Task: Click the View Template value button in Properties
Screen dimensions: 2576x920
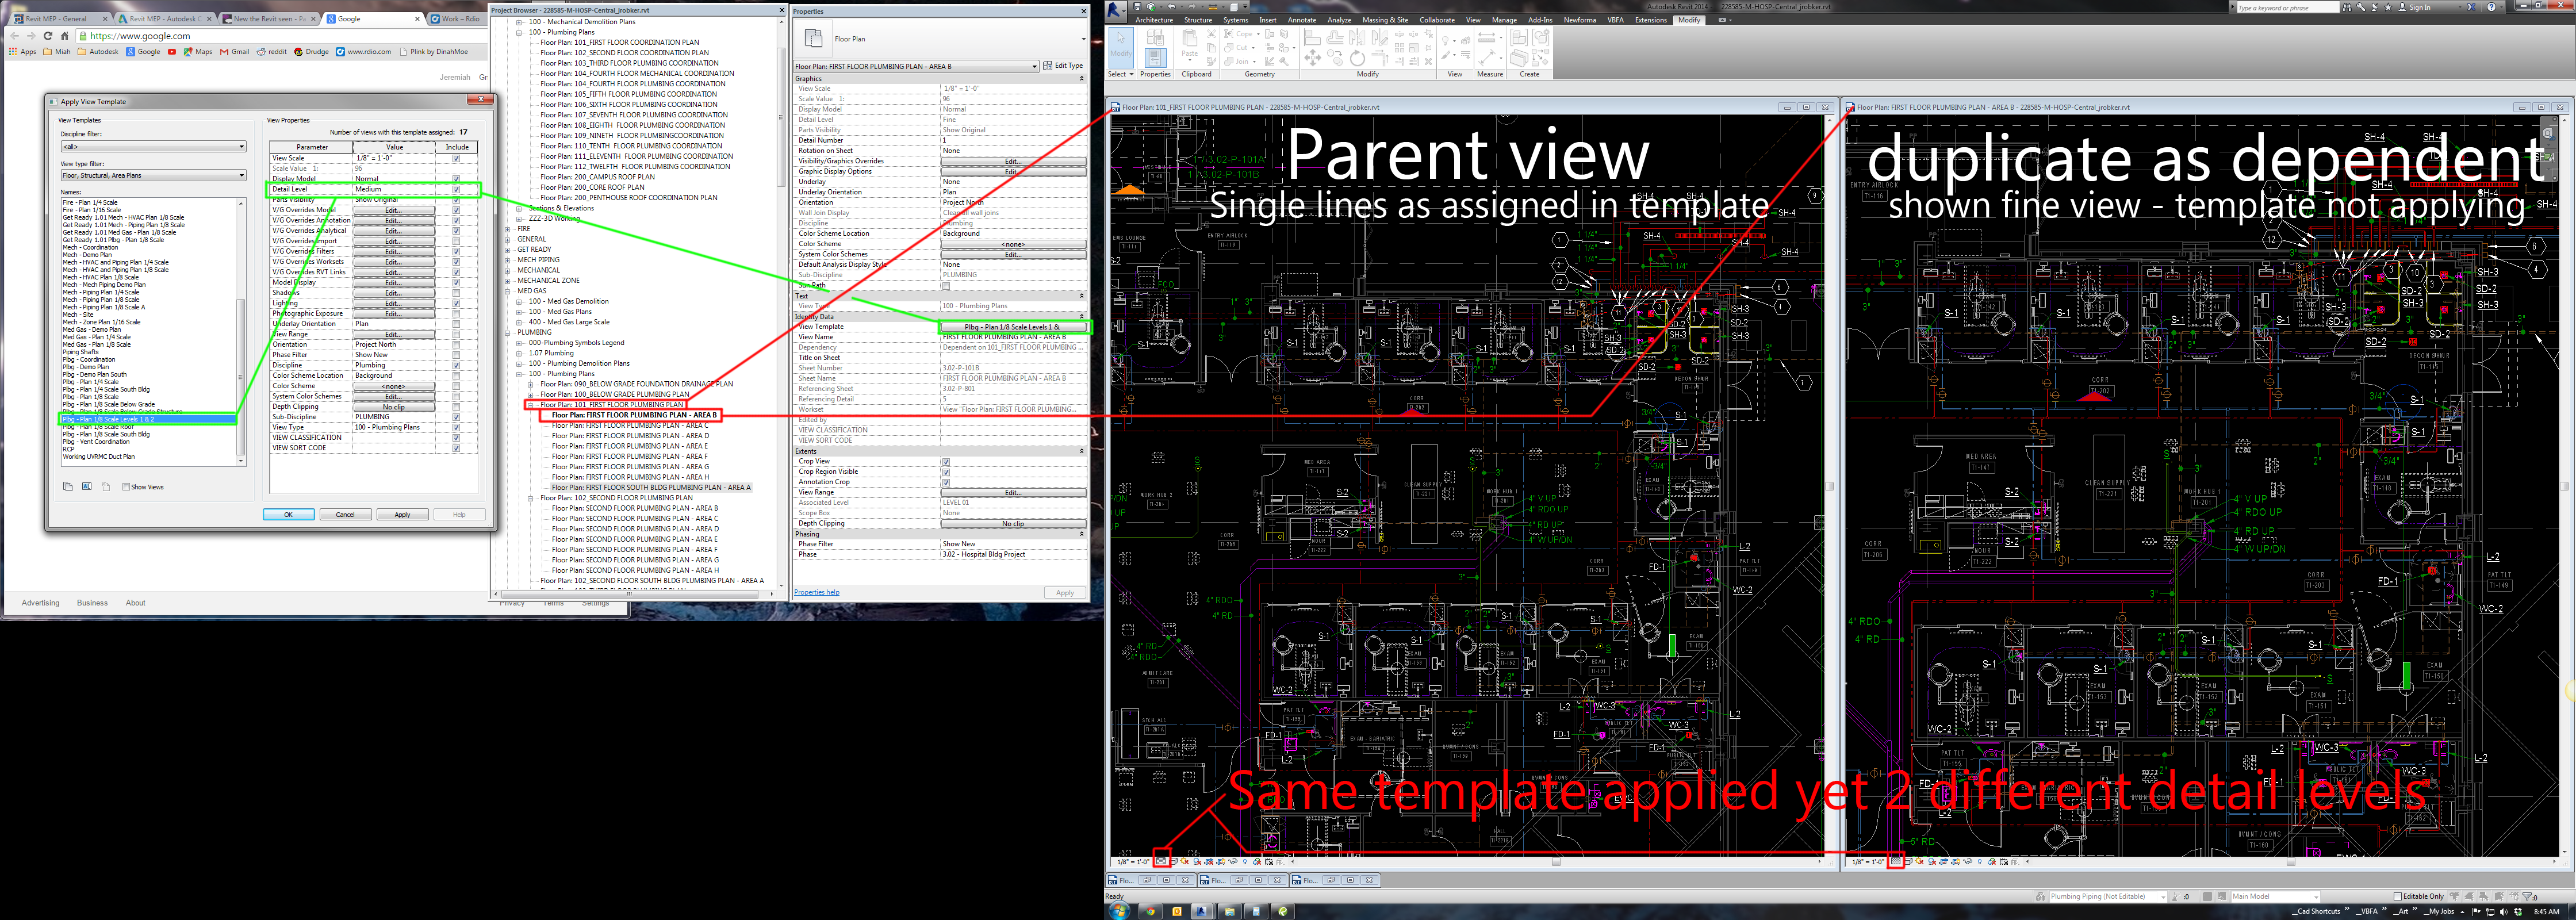Action: pyautogui.click(x=1013, y=327)
